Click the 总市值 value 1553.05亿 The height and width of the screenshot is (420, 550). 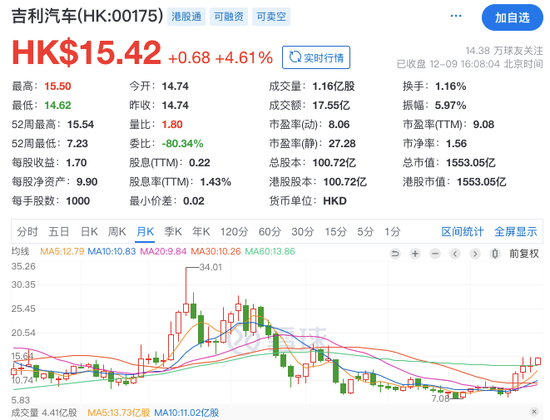click(471, 162)
